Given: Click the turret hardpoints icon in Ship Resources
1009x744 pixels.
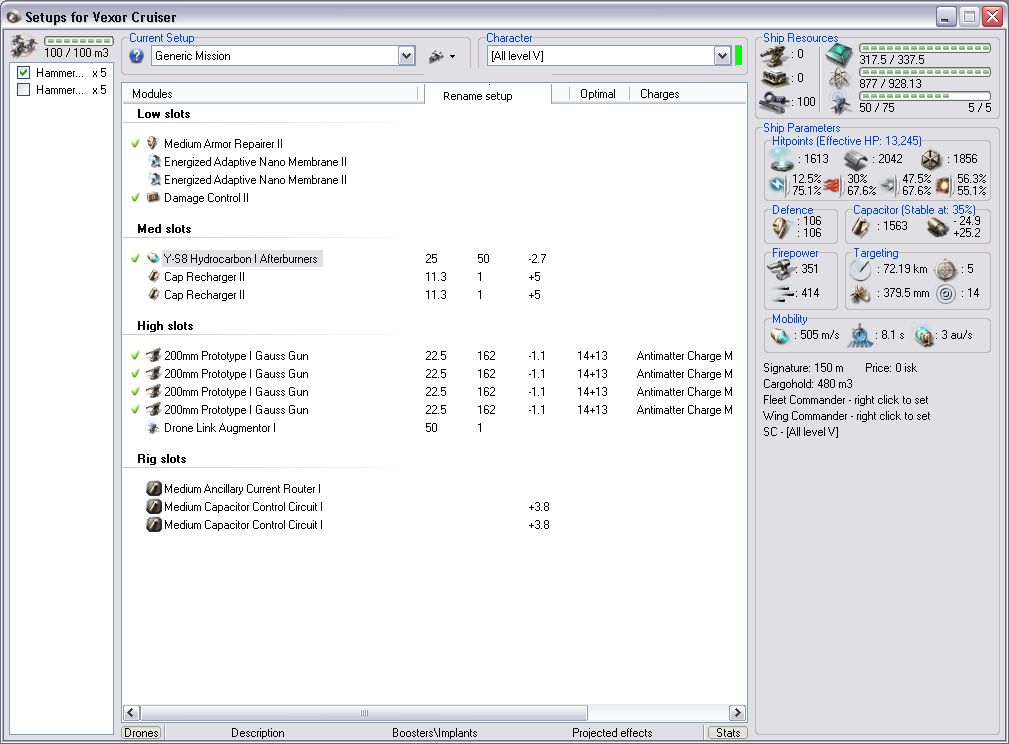Looking at the screenshot, I should tap(774, 56).
